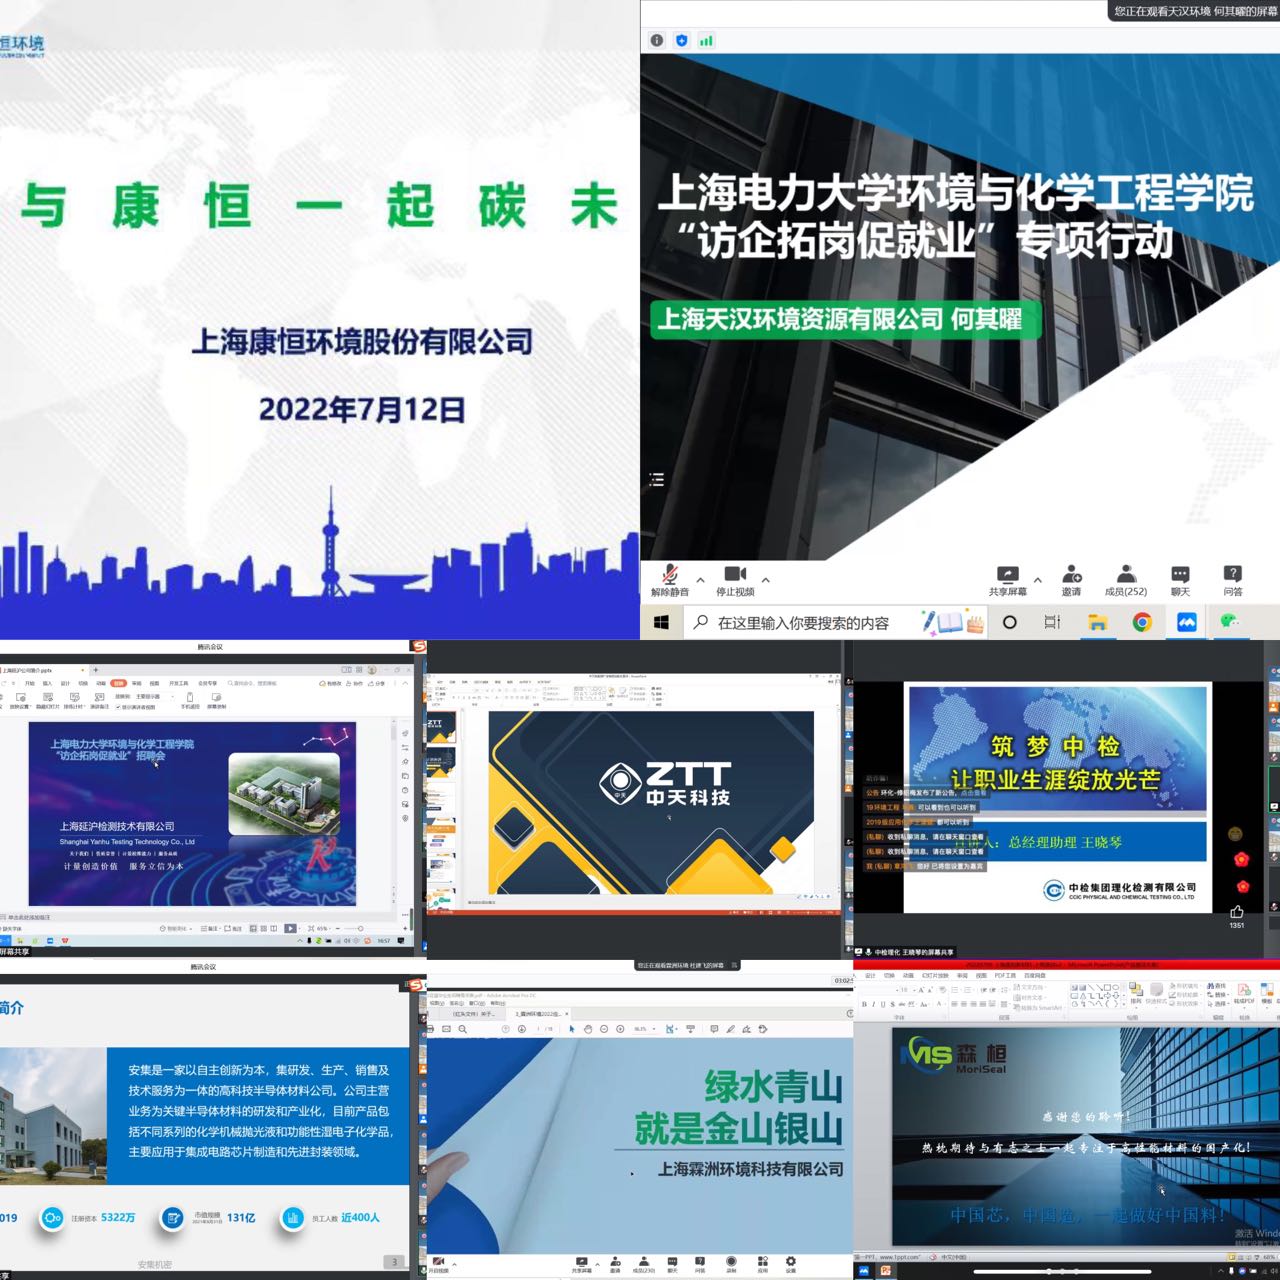Click the Windows search box on taskbar
Screen dimensions: 1280x1280
pos(802,623)
